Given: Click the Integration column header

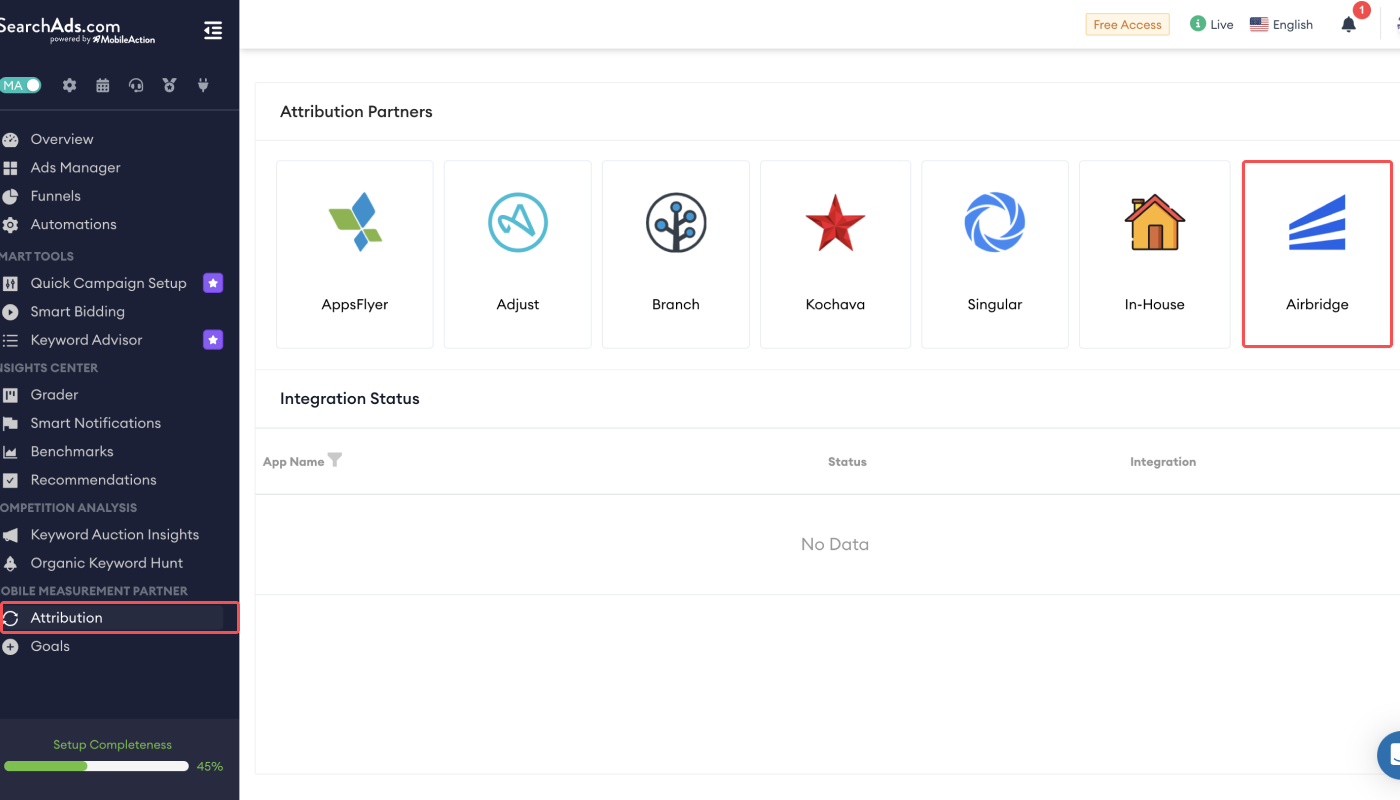Looking at the screenshot, I should click(1163, 462).
